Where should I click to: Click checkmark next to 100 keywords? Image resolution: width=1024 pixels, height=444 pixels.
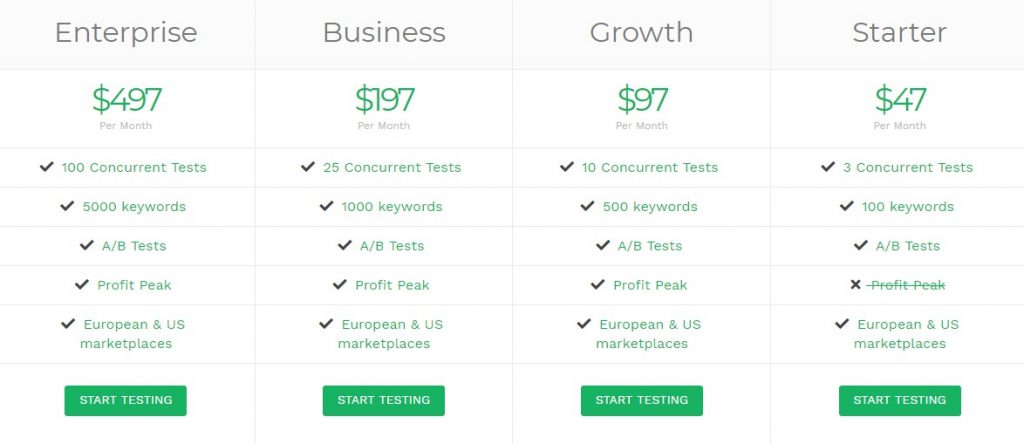coord(846,206)
